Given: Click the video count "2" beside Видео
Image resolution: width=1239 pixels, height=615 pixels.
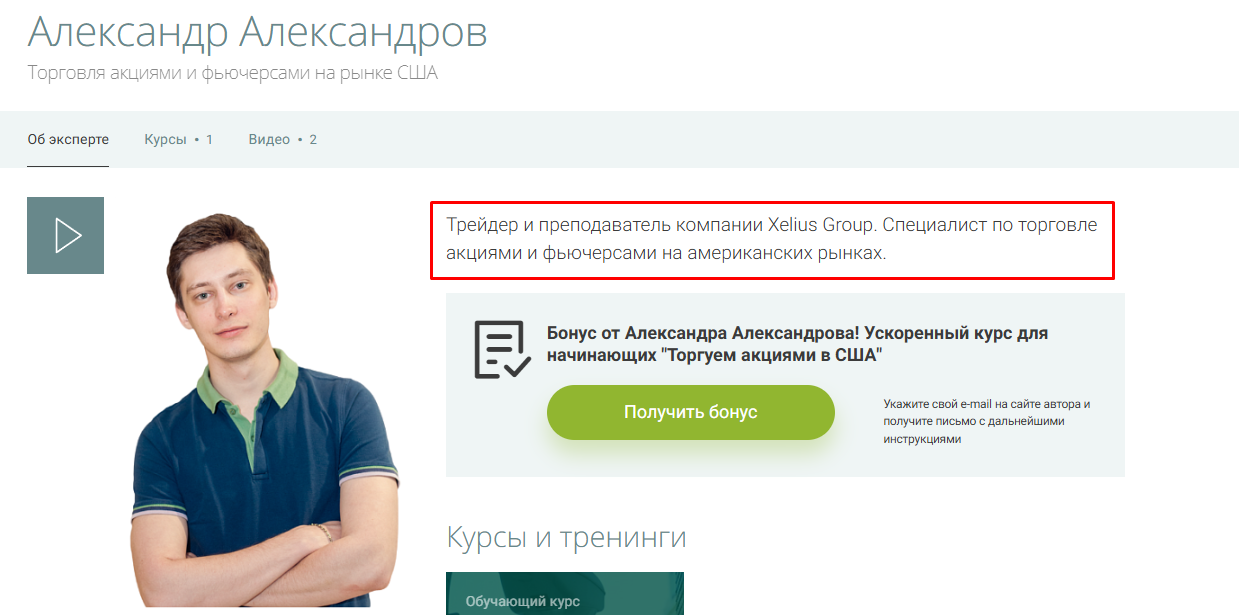Looking at the screenshot, I should click(x=313, y=139).
